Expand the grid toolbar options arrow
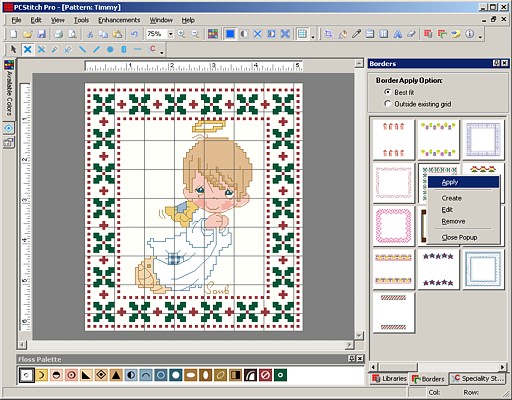 313,37
